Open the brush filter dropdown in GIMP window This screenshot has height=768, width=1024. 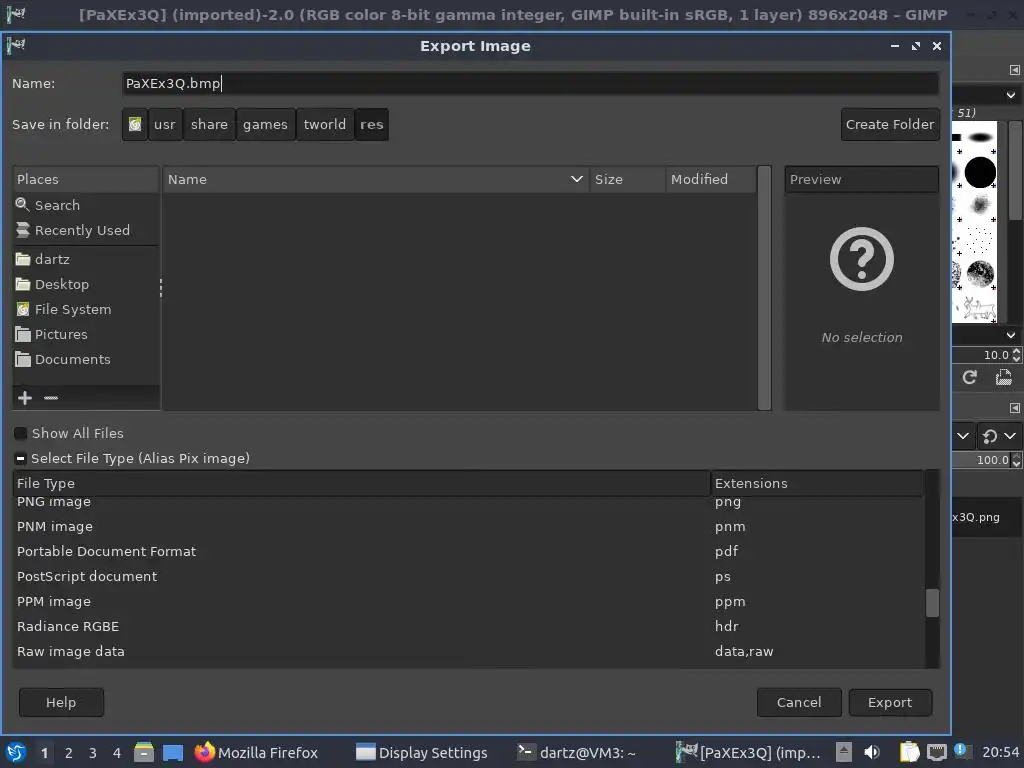[x=1010, y=95]
